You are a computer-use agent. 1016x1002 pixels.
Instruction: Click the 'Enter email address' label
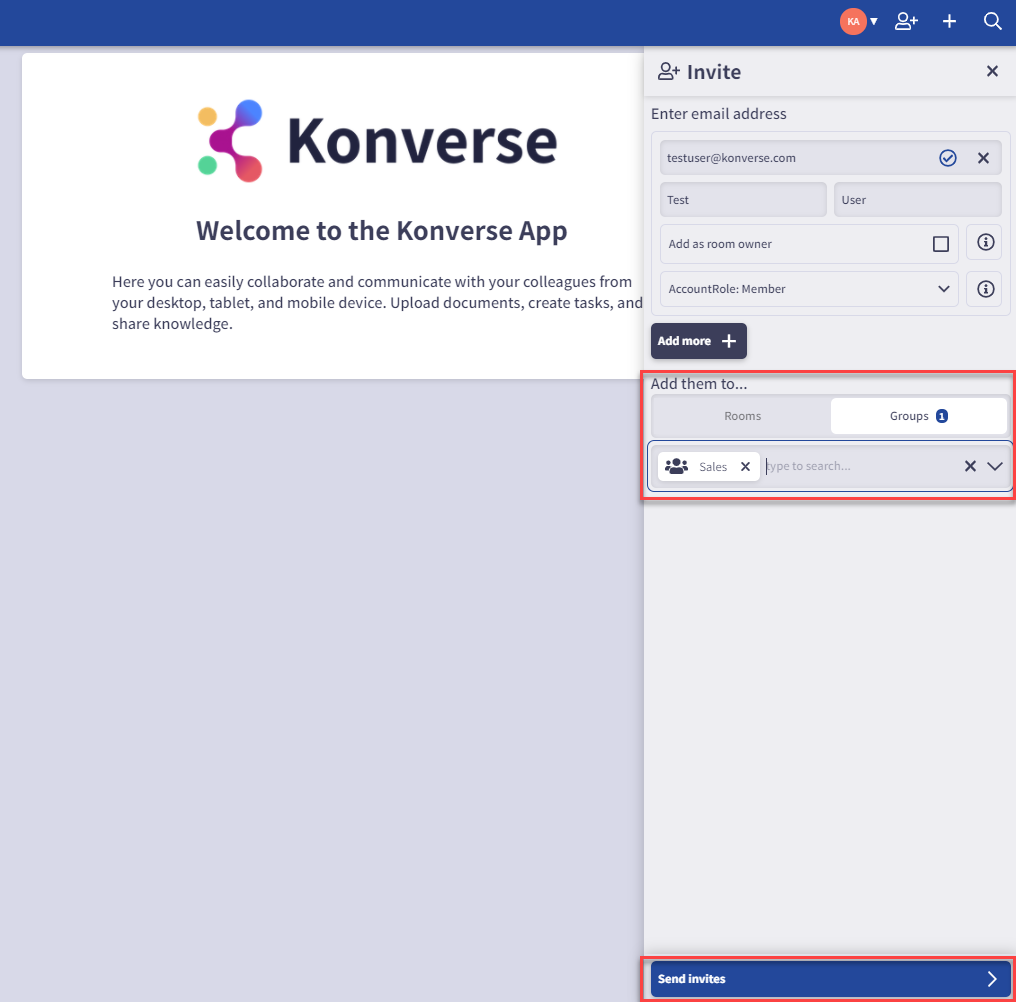719,114
